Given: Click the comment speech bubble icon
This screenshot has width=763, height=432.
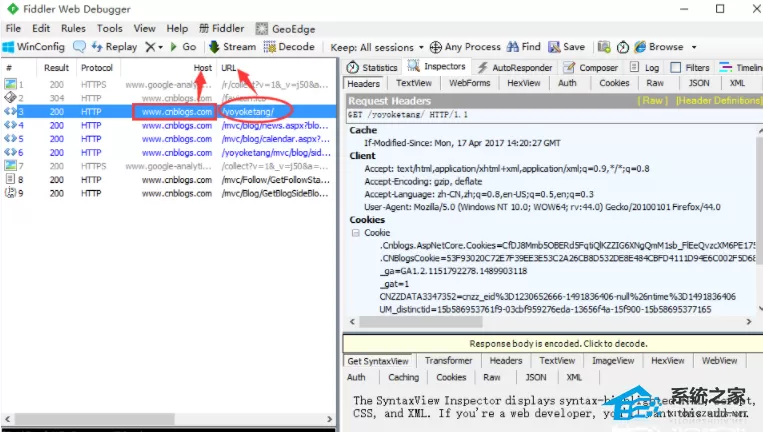Looking at the screenshot, I should 79,47.
